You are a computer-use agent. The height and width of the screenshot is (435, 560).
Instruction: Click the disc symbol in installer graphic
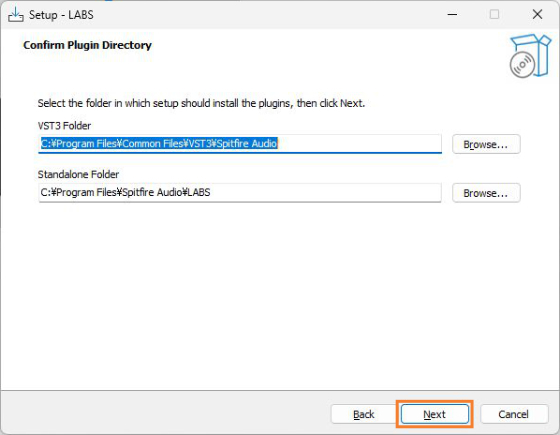click(522, 65)
